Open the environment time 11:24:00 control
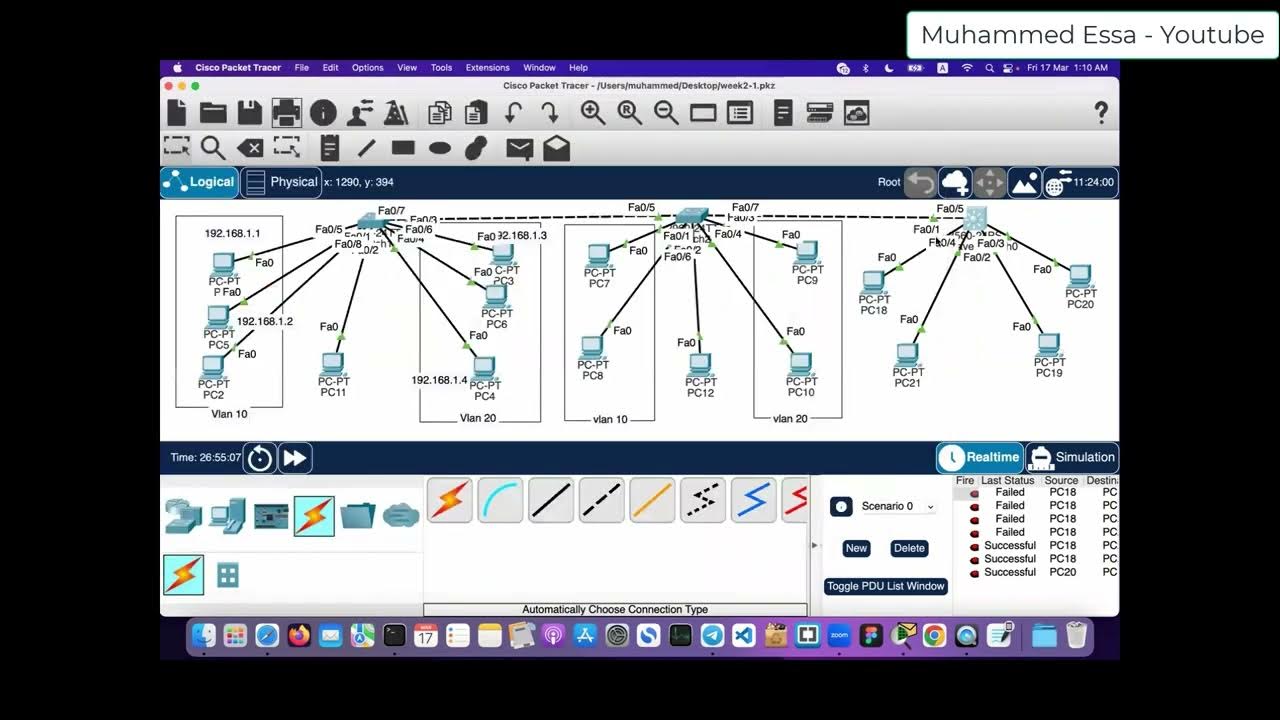This screenshot has height=720, width=1280. 1080,182
